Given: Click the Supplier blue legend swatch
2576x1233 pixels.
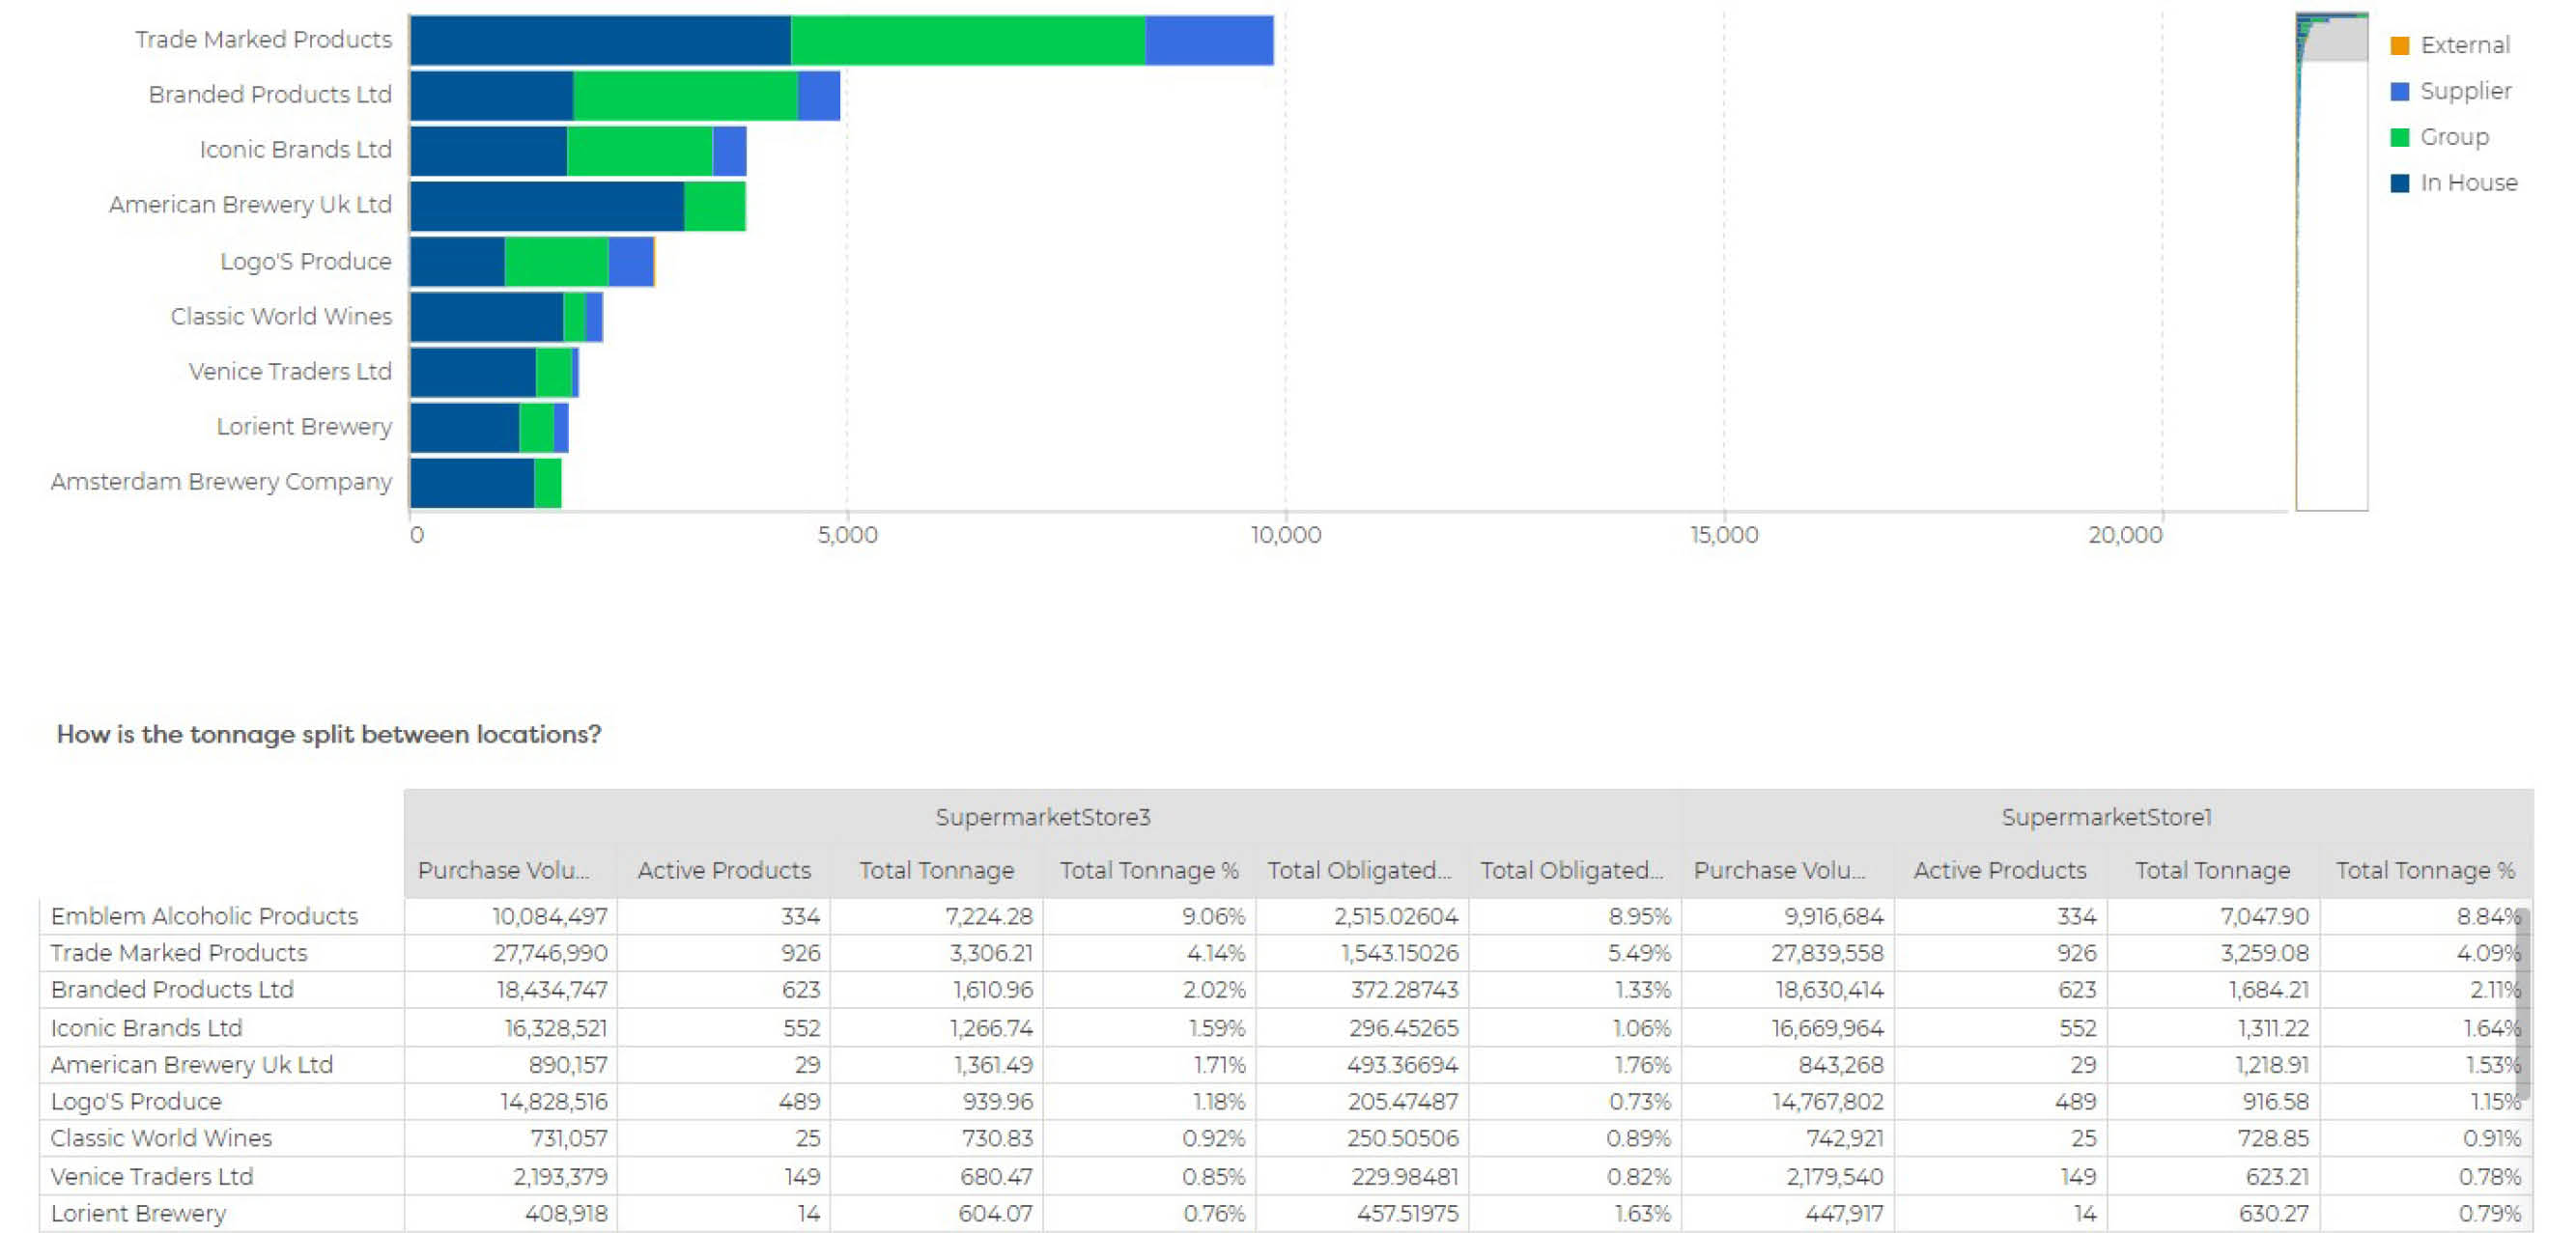Looking at the screenshot, I should tap(2398, 92).
